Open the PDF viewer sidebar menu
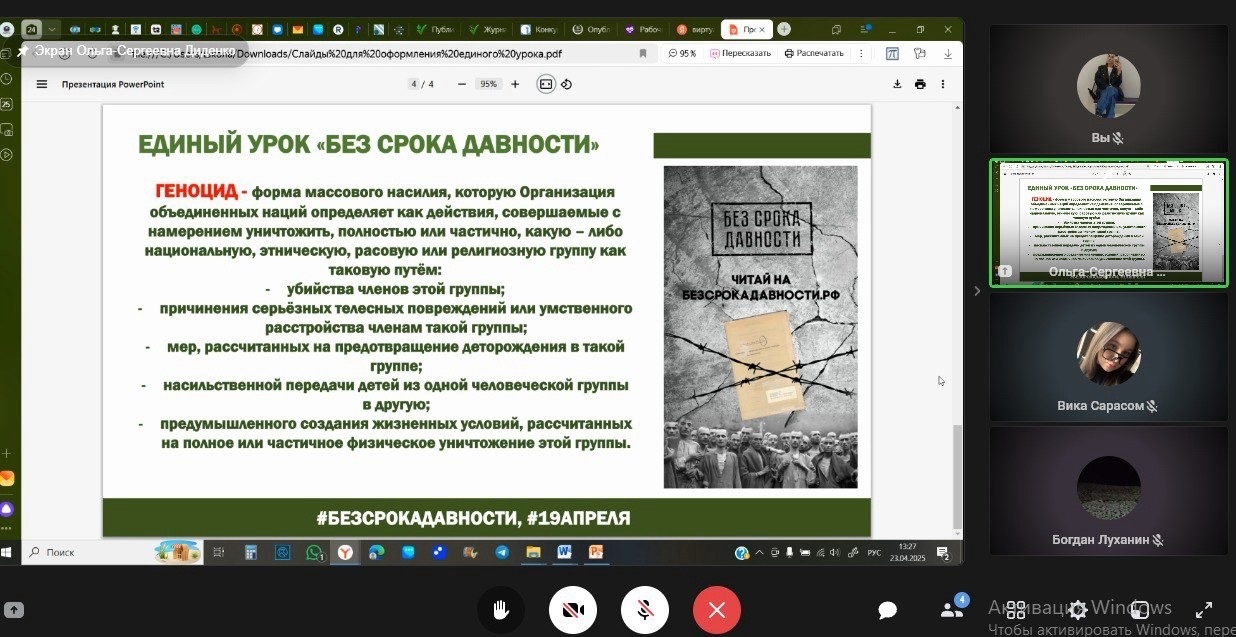1236x637 pixels. click(x=42, y=84)
